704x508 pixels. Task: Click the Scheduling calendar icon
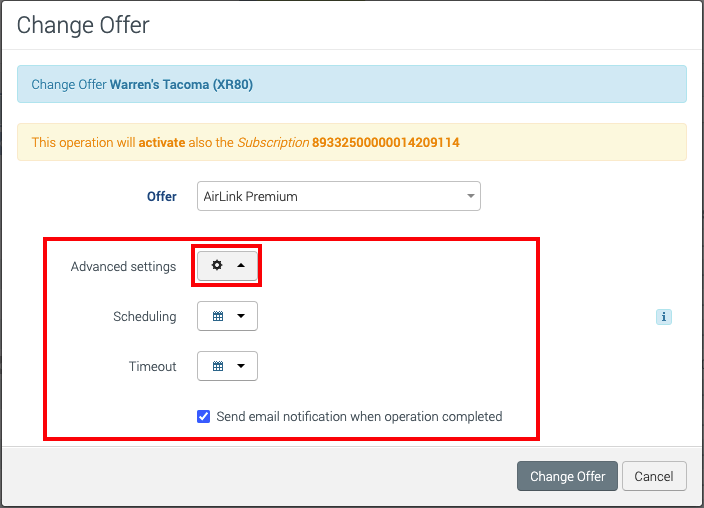pyautogui.click(x=218, y=316)
